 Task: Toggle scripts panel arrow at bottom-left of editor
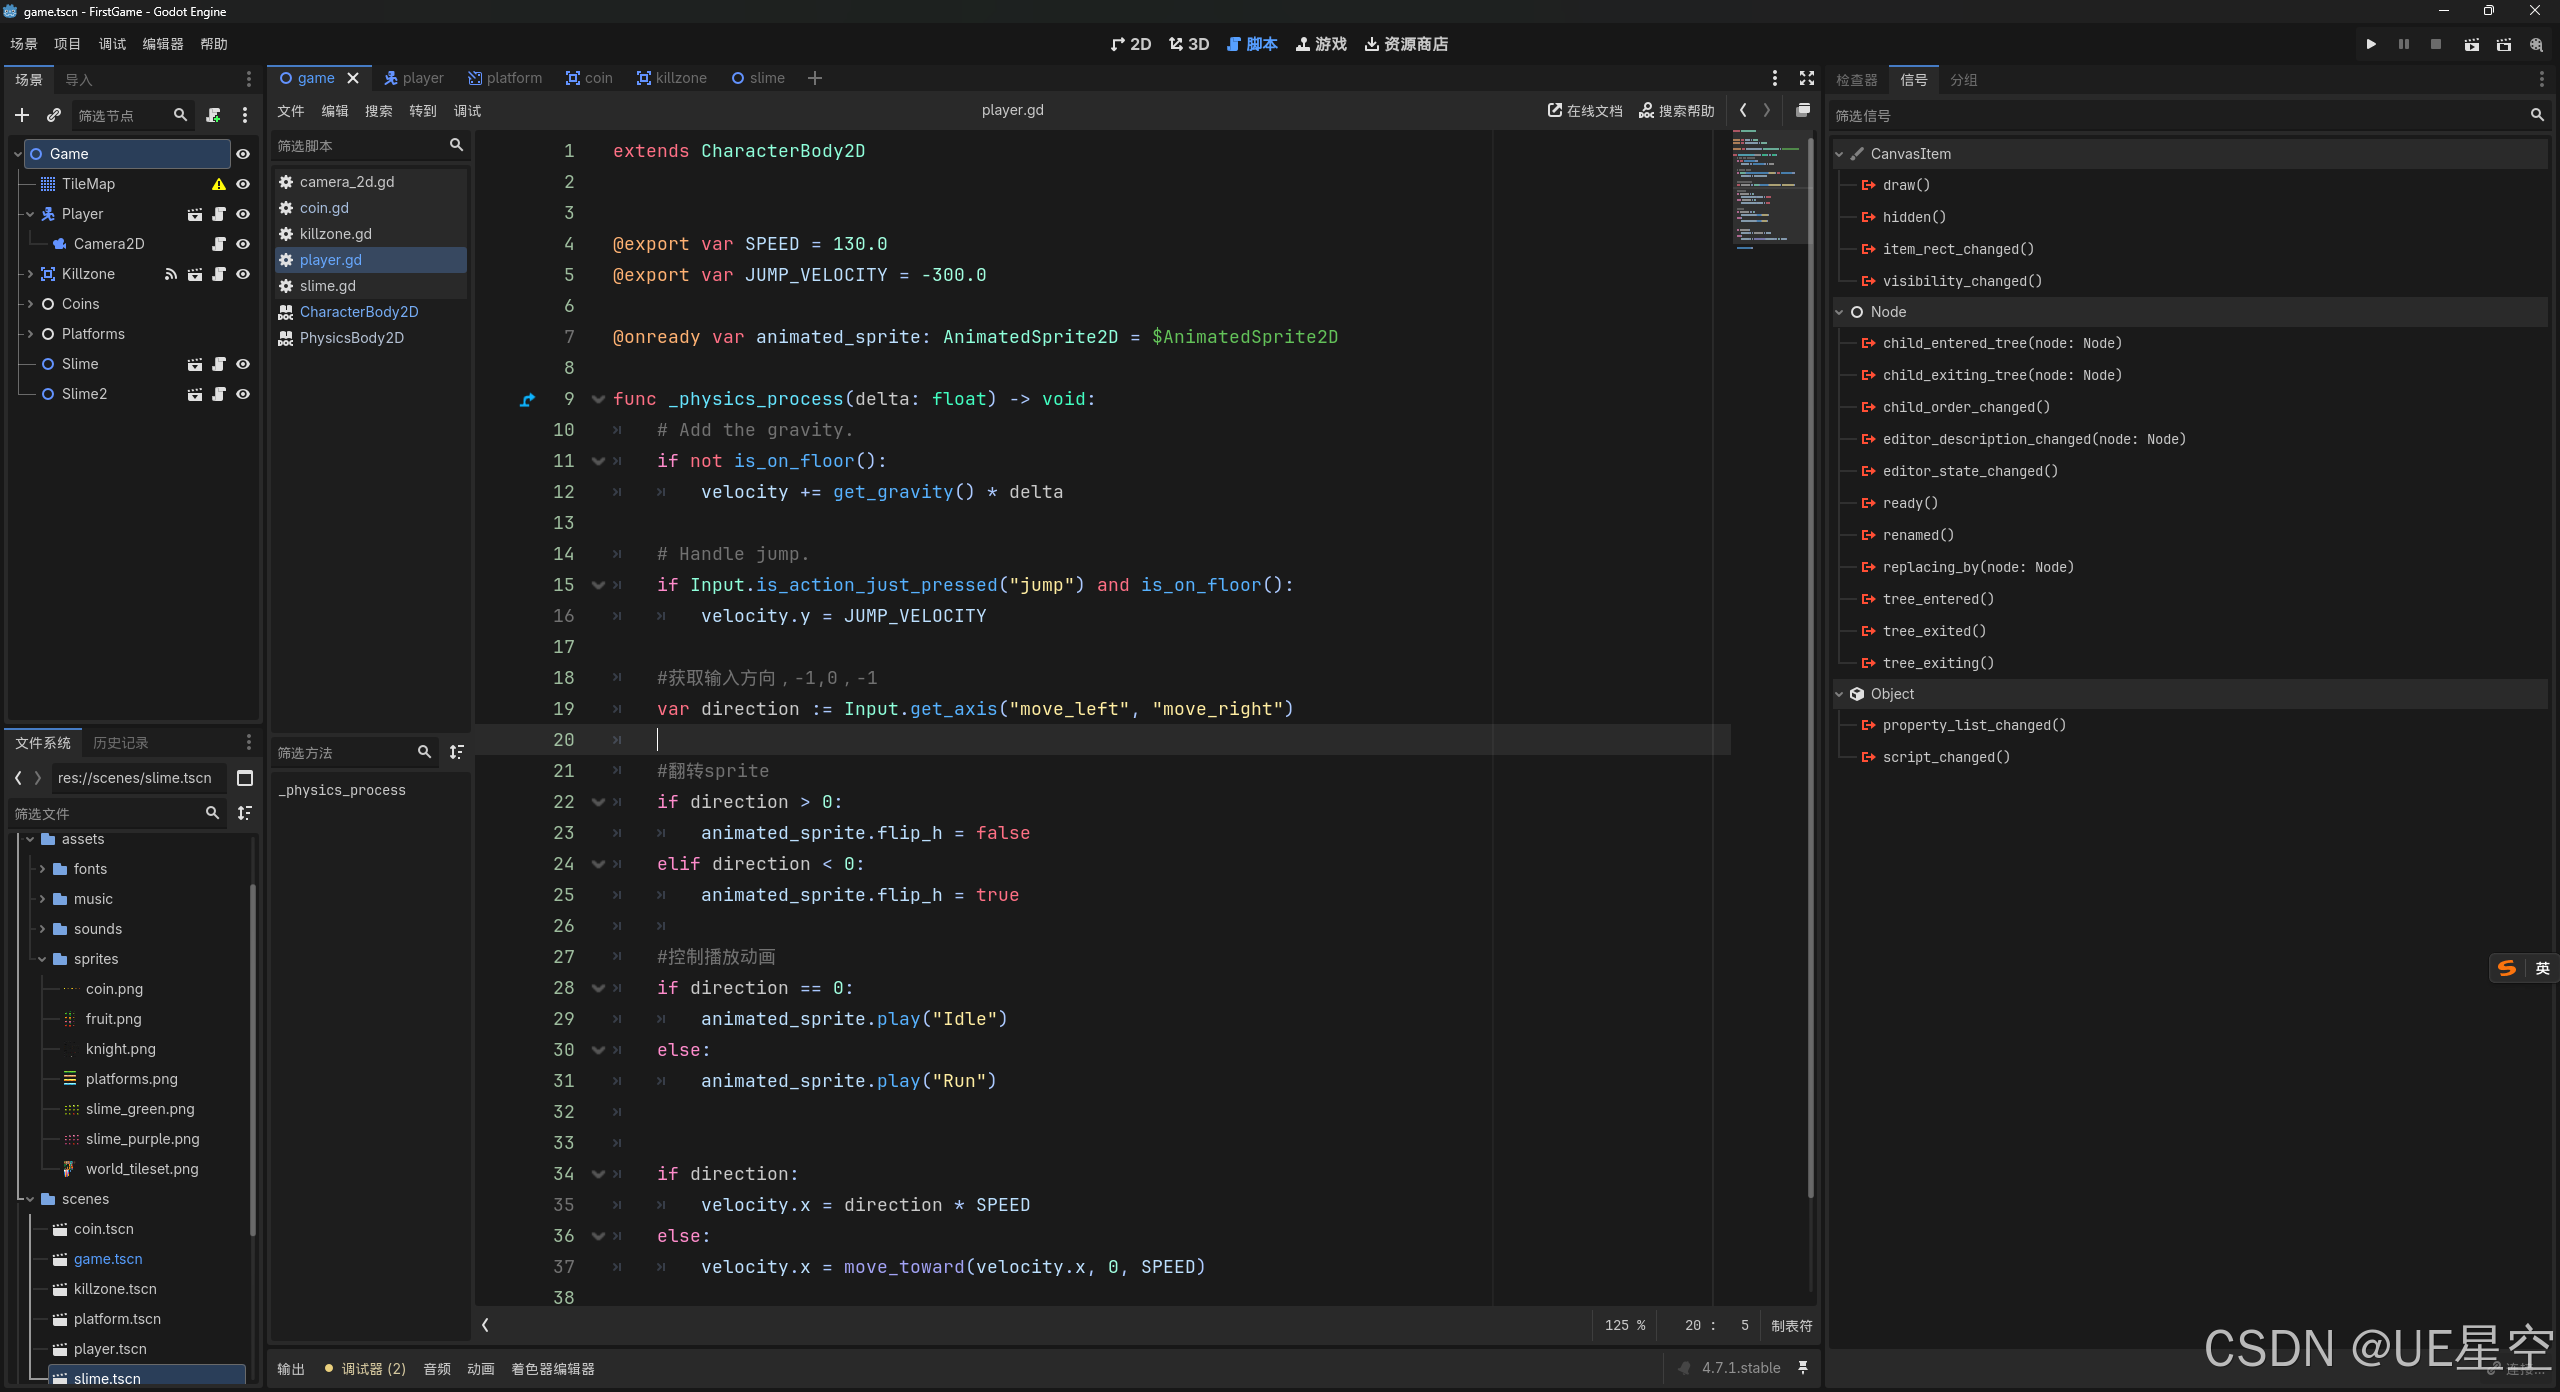(485, 1325)
